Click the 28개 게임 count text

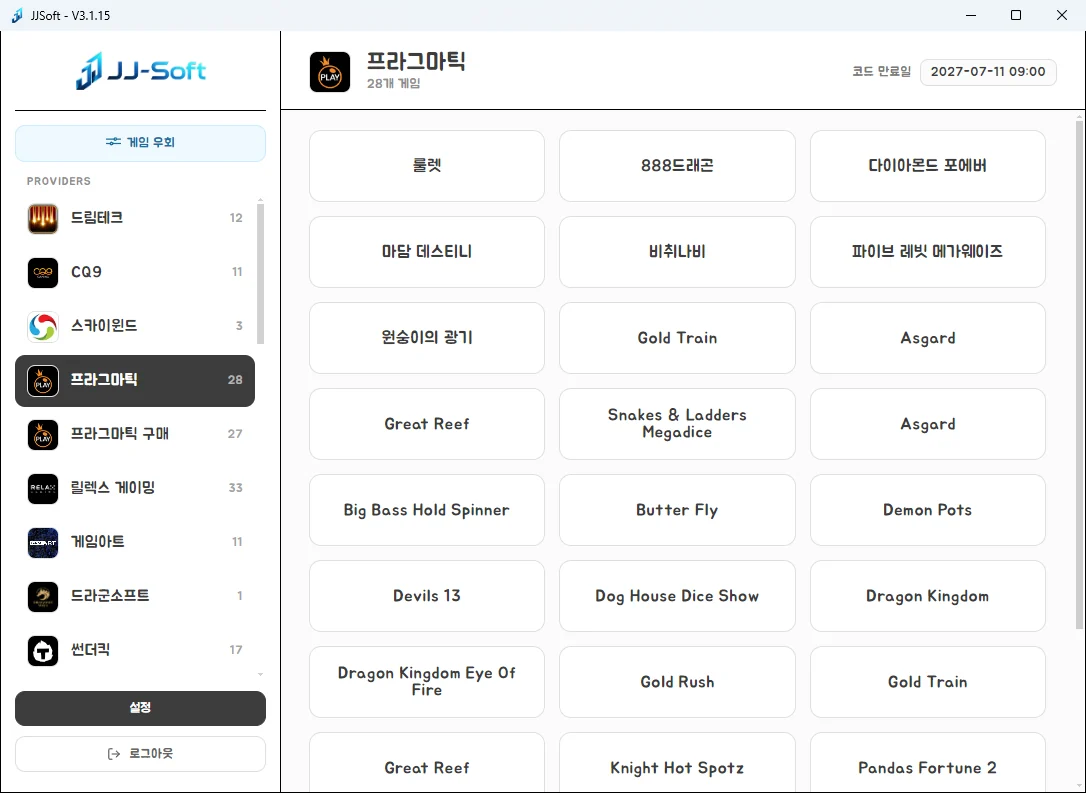click(393, 84)
